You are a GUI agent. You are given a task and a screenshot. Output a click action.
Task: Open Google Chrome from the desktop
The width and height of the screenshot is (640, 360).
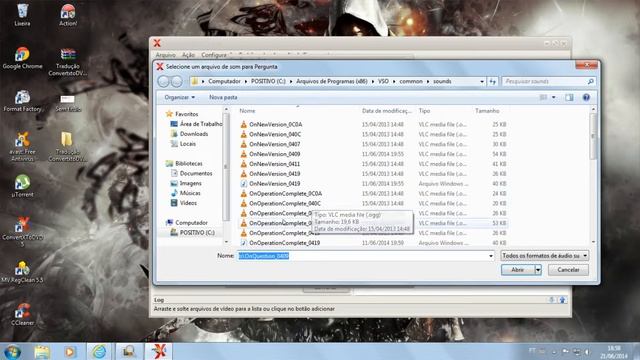(22, 58)
